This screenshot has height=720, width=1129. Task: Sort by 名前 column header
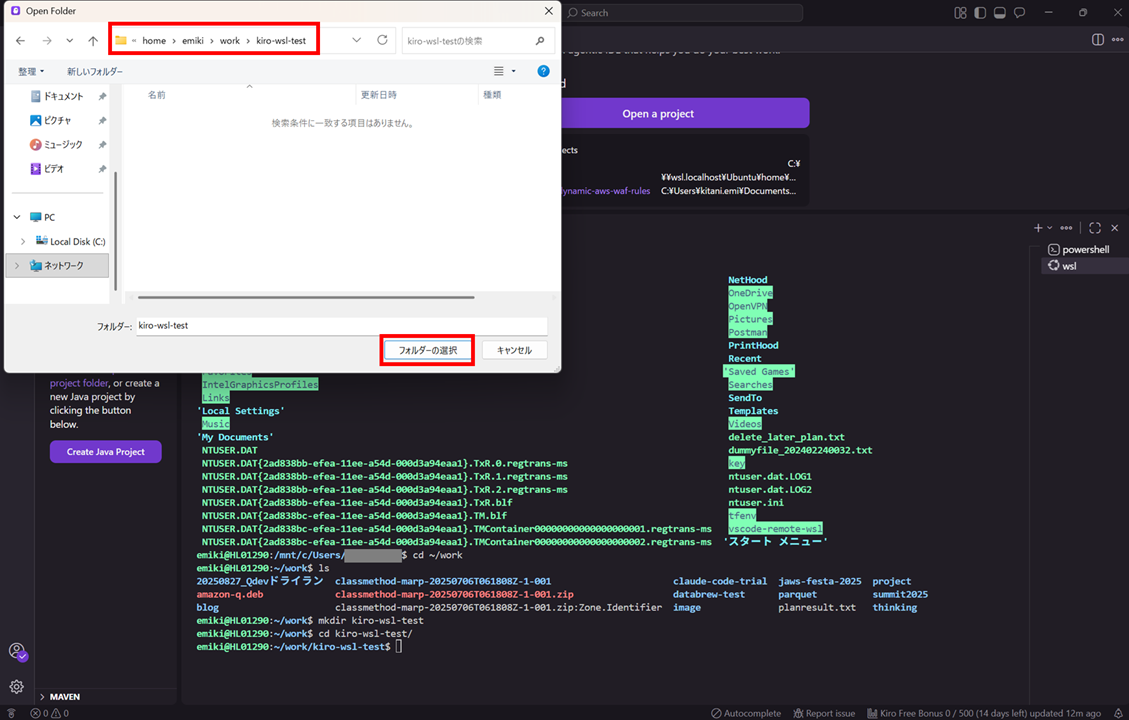point(156,95)
